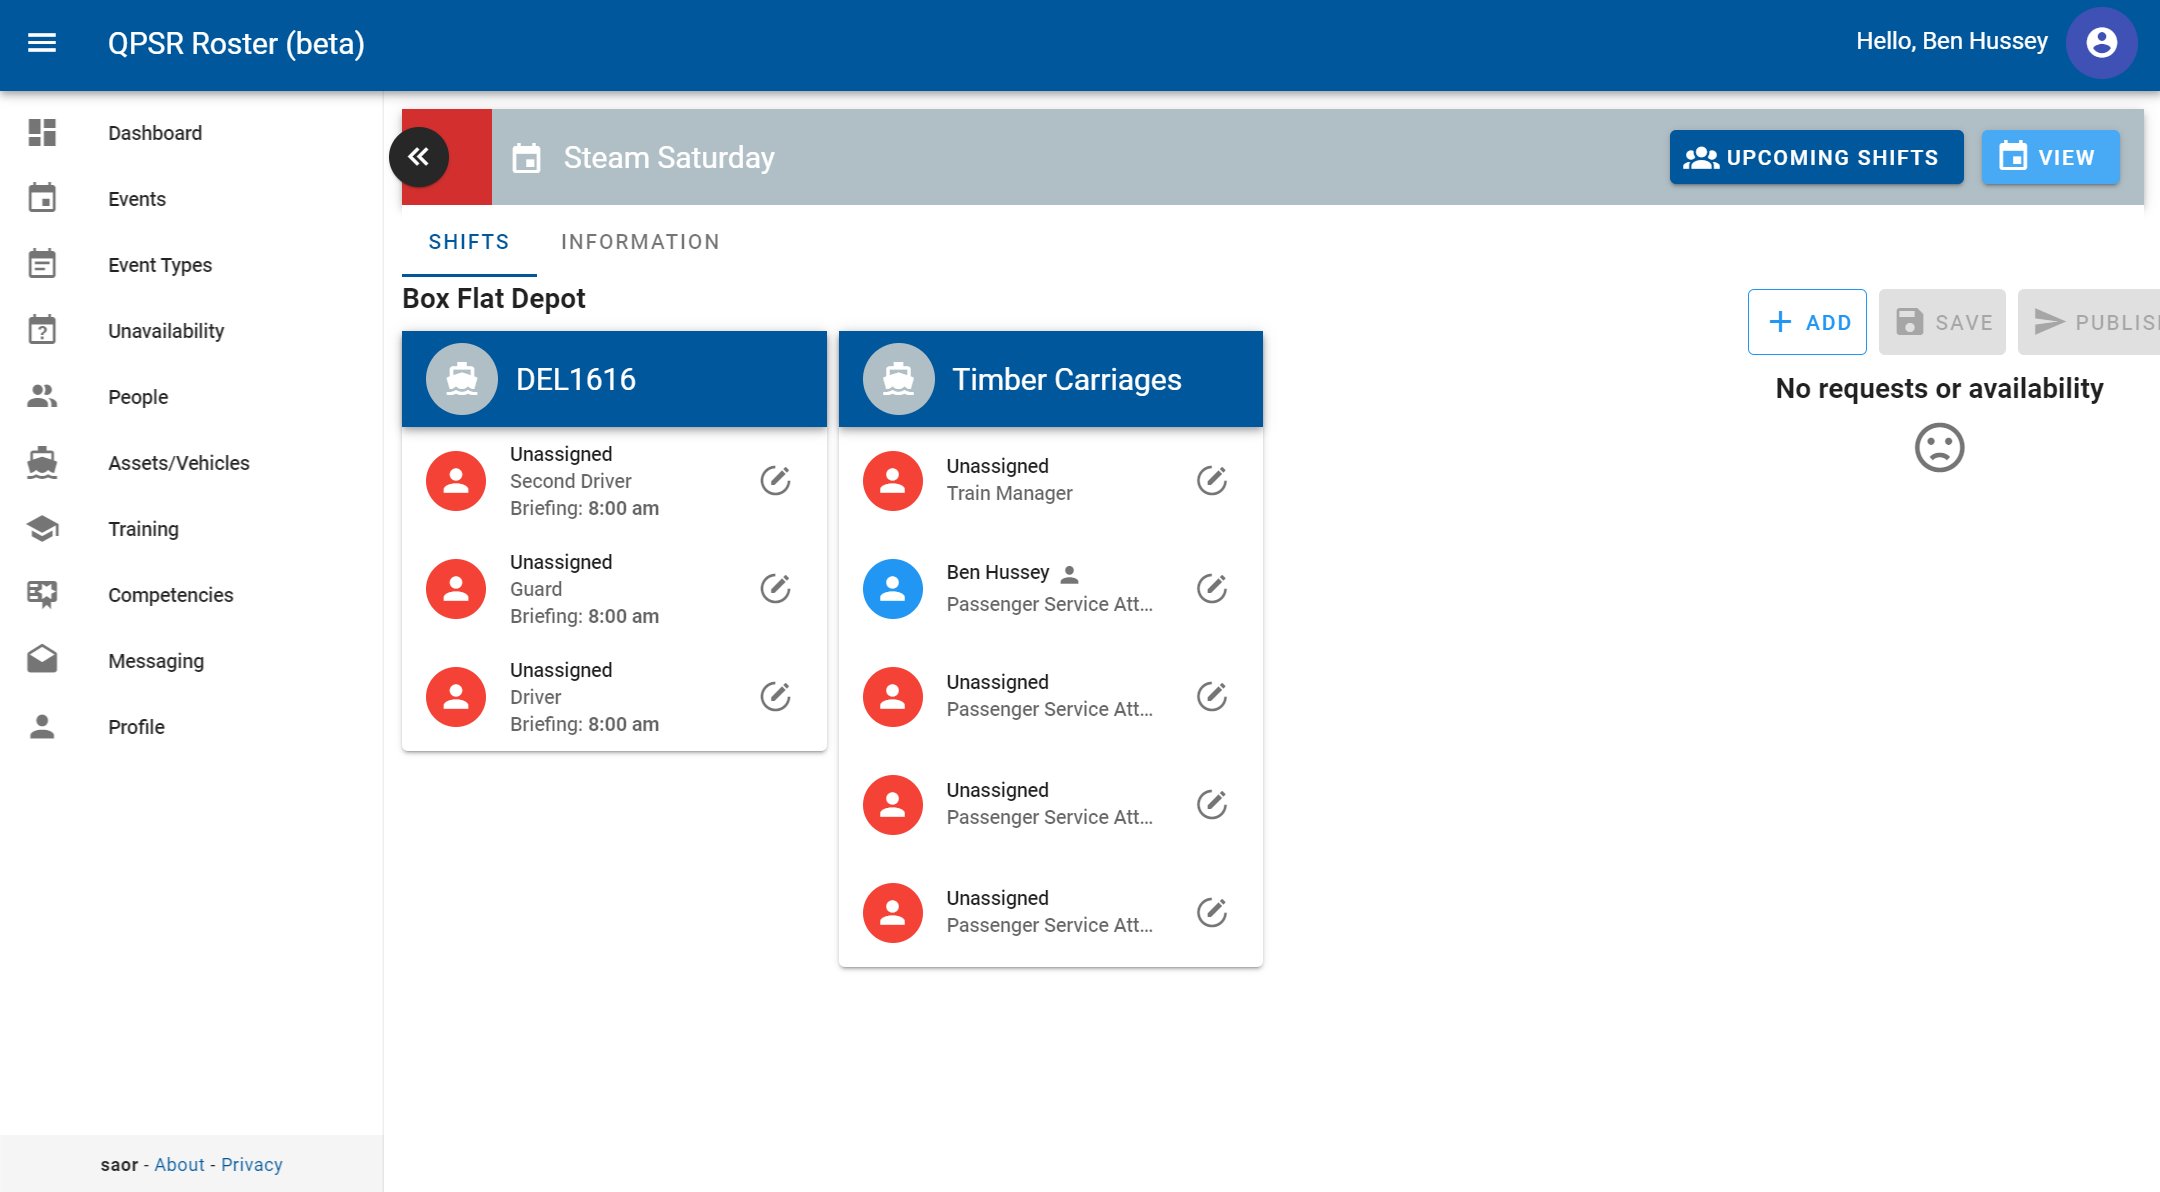Image resolution: width=2160 pixels, height=1192 pixels.
Task: Select the Events calendar icon
Action: coord(42,198)
